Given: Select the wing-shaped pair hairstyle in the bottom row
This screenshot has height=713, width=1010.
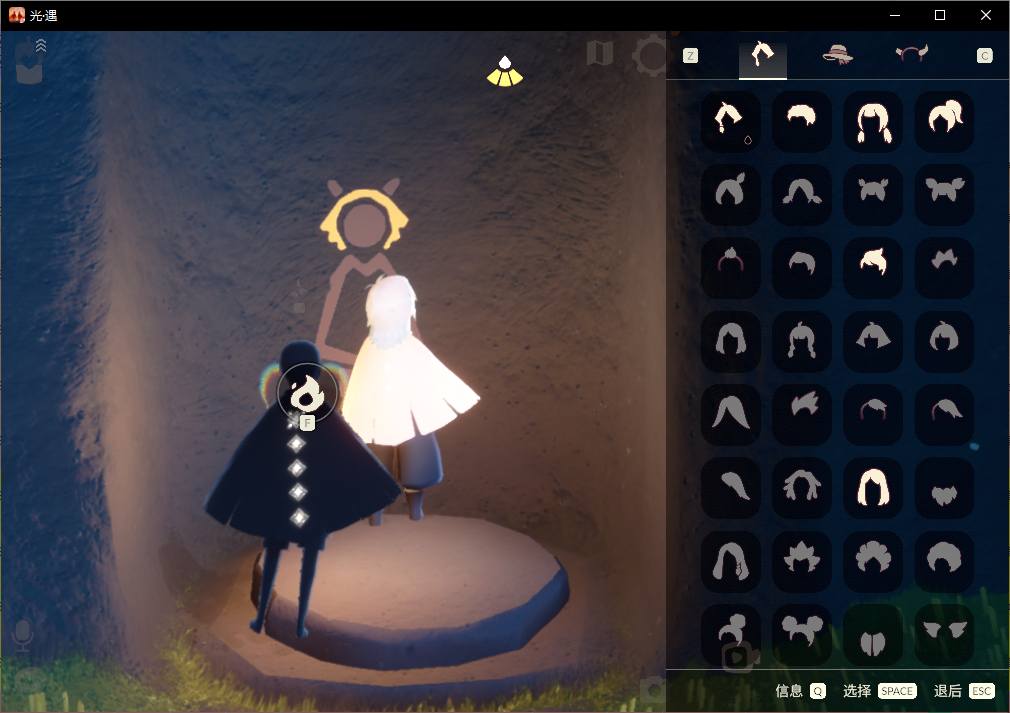Looking at the screenshot, I should pos(944,634).
